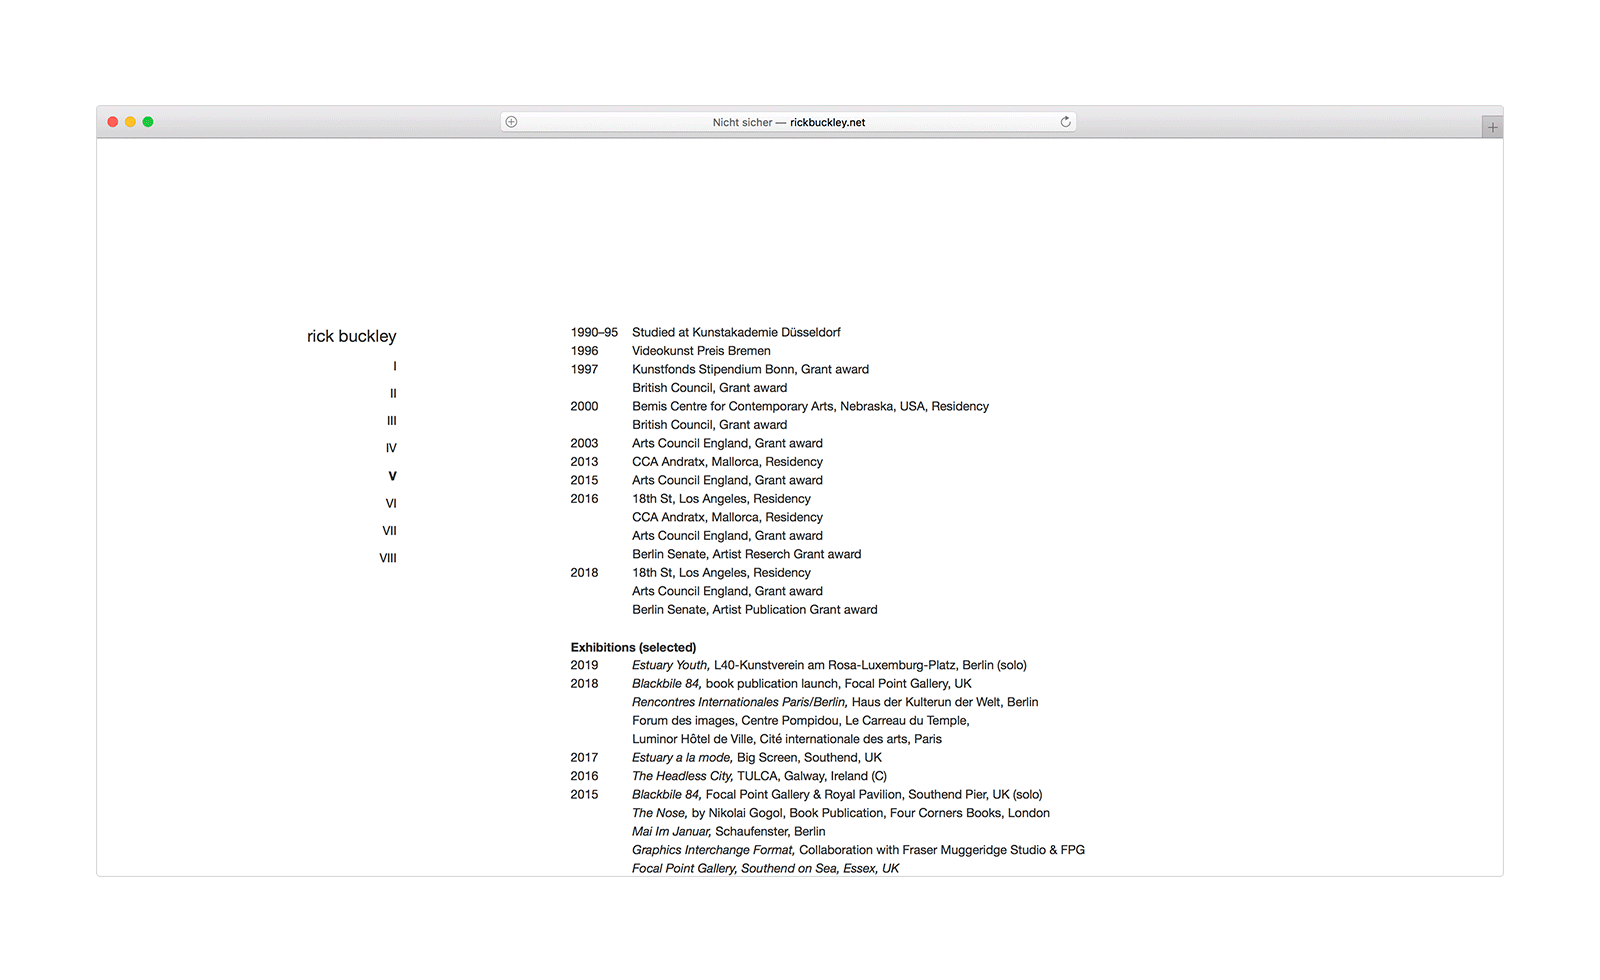Click 'Estuary a la mode' exhibition entry

757,758
